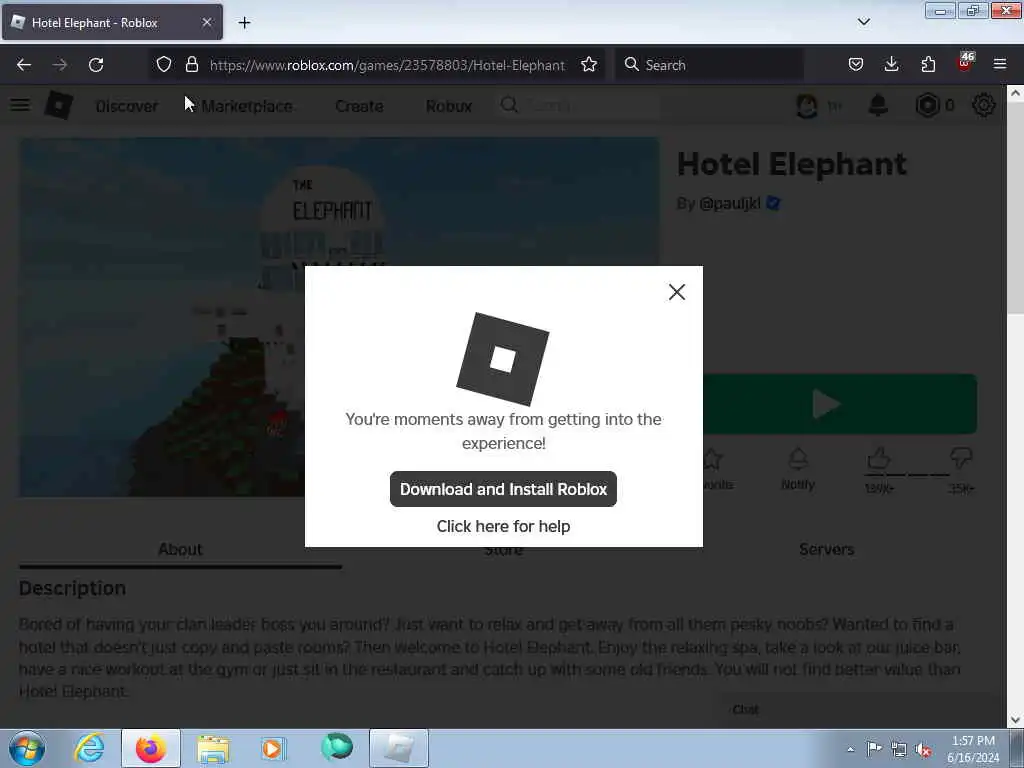The width and height of the screenshot is (1024, 768).
Task: Open the extensions puzzle icon
Action: 928,65
